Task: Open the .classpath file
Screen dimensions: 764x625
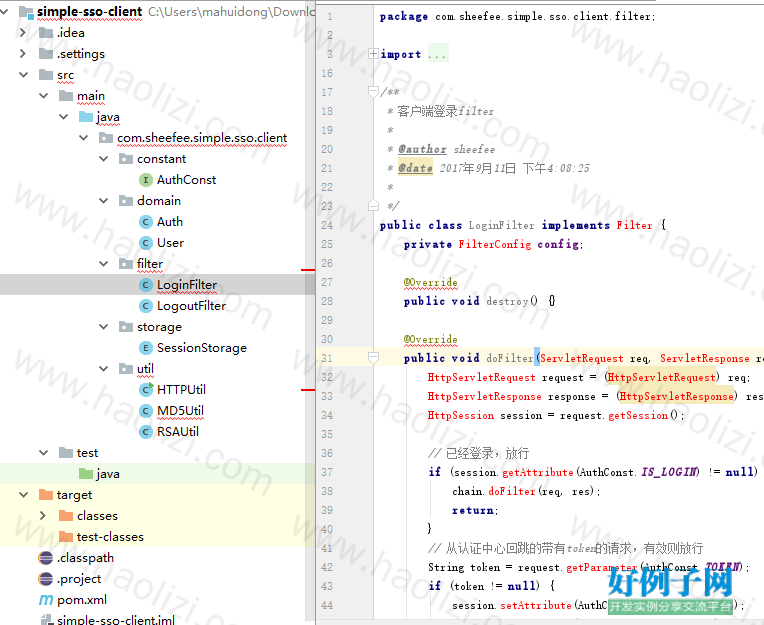Action: (85, 558)
